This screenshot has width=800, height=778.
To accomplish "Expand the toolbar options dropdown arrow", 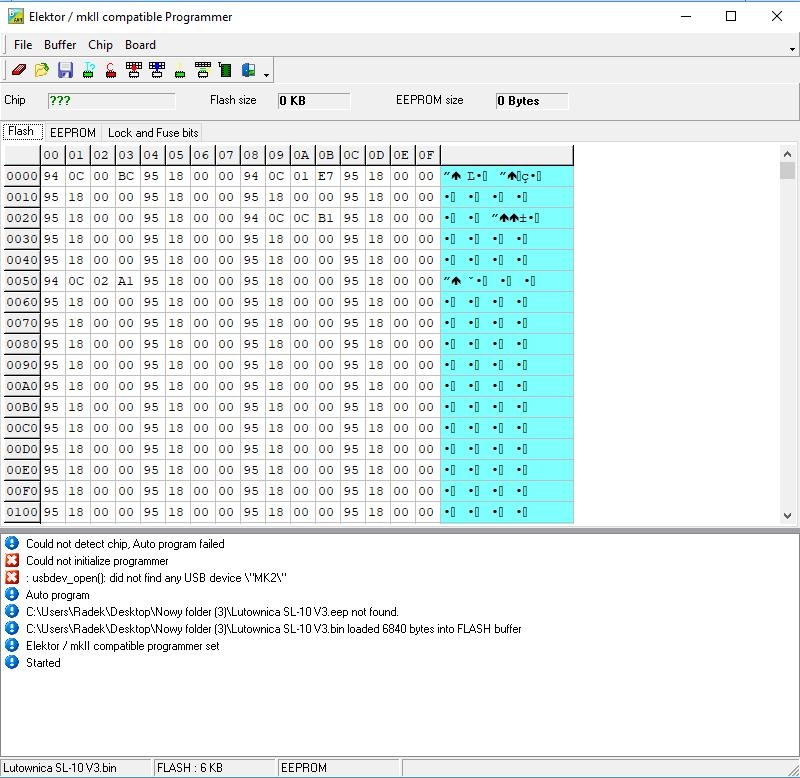I will pyautogui.click(x=267, y=74).
